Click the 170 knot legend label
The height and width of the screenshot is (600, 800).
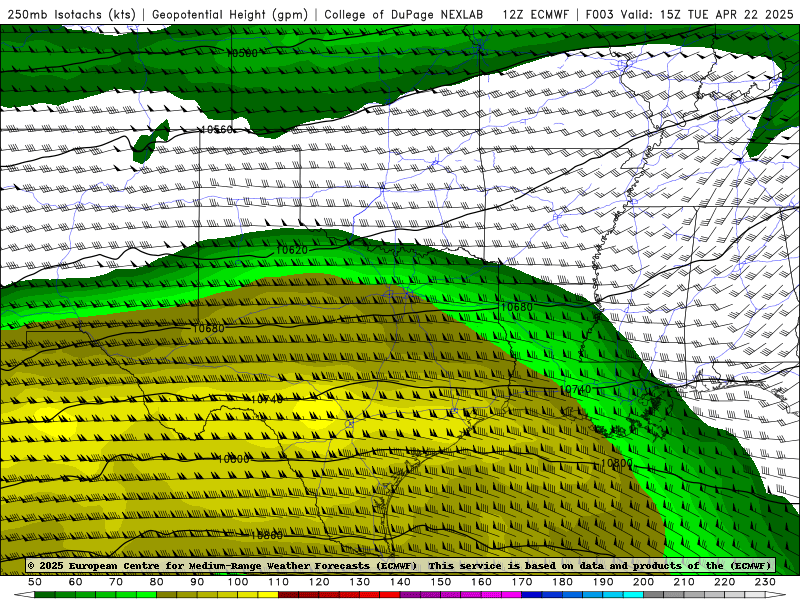pyautogui.click(x=522, y=582)
